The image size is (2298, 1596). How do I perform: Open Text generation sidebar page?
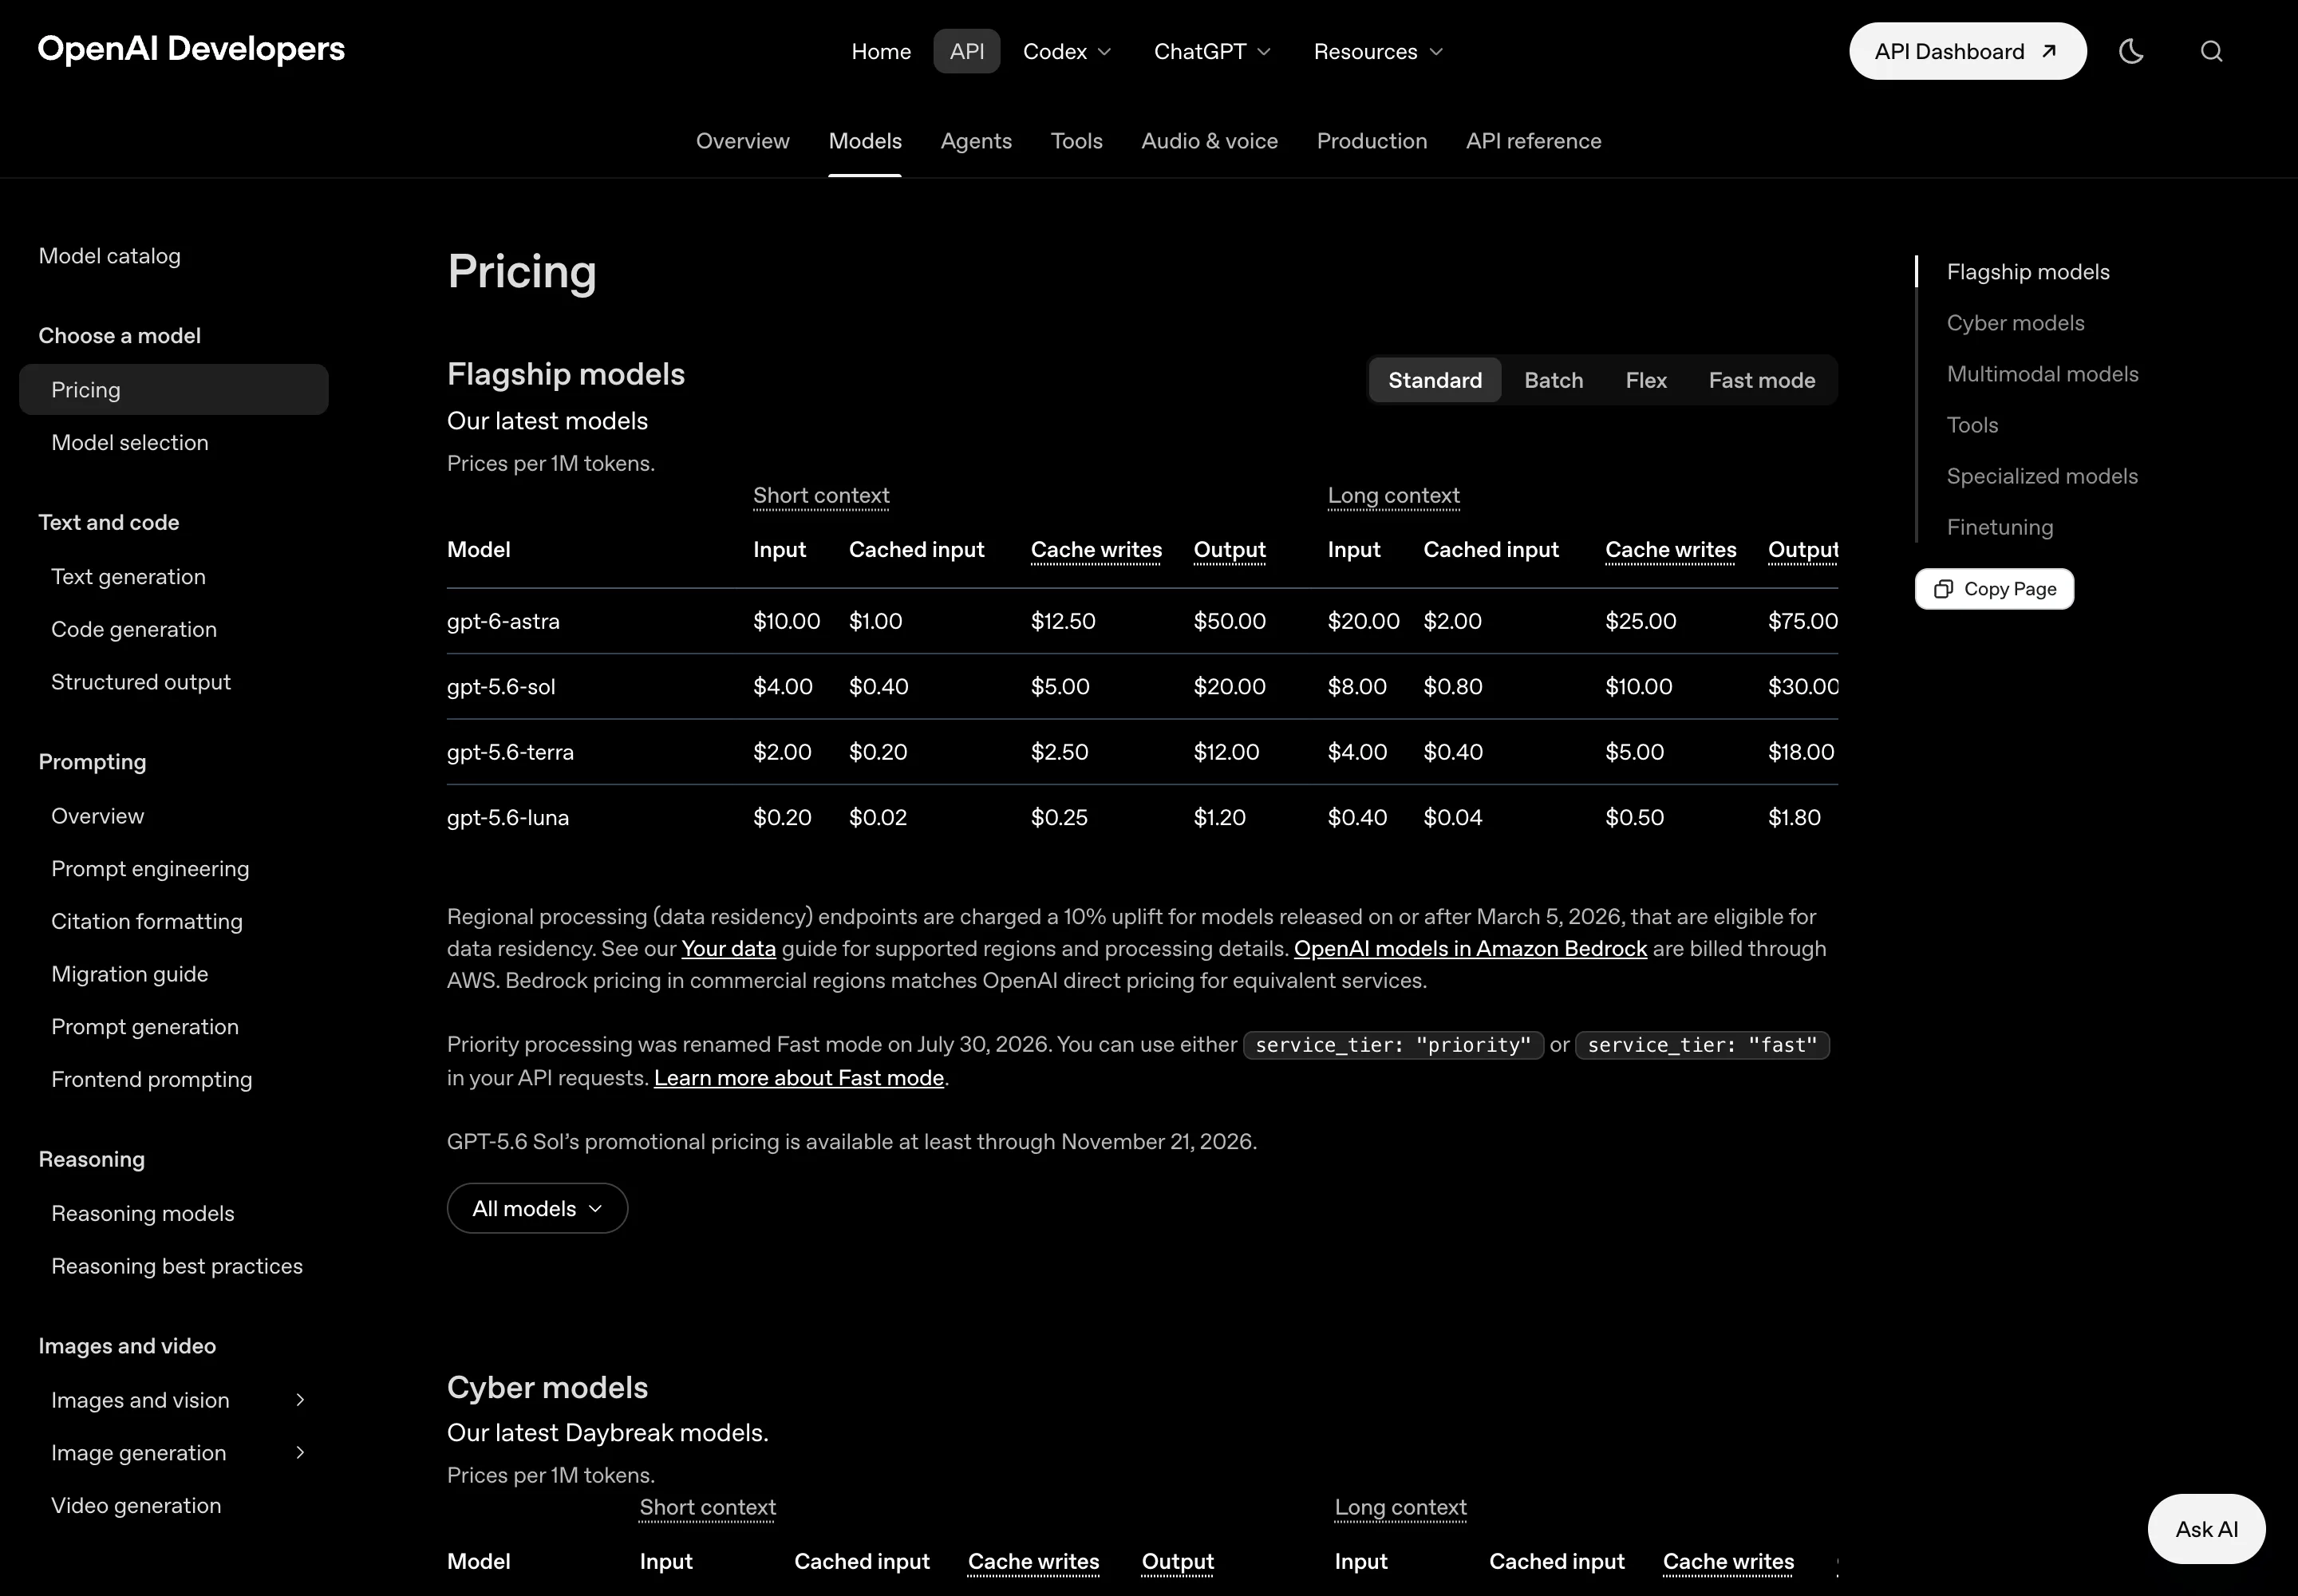[128, 577]
